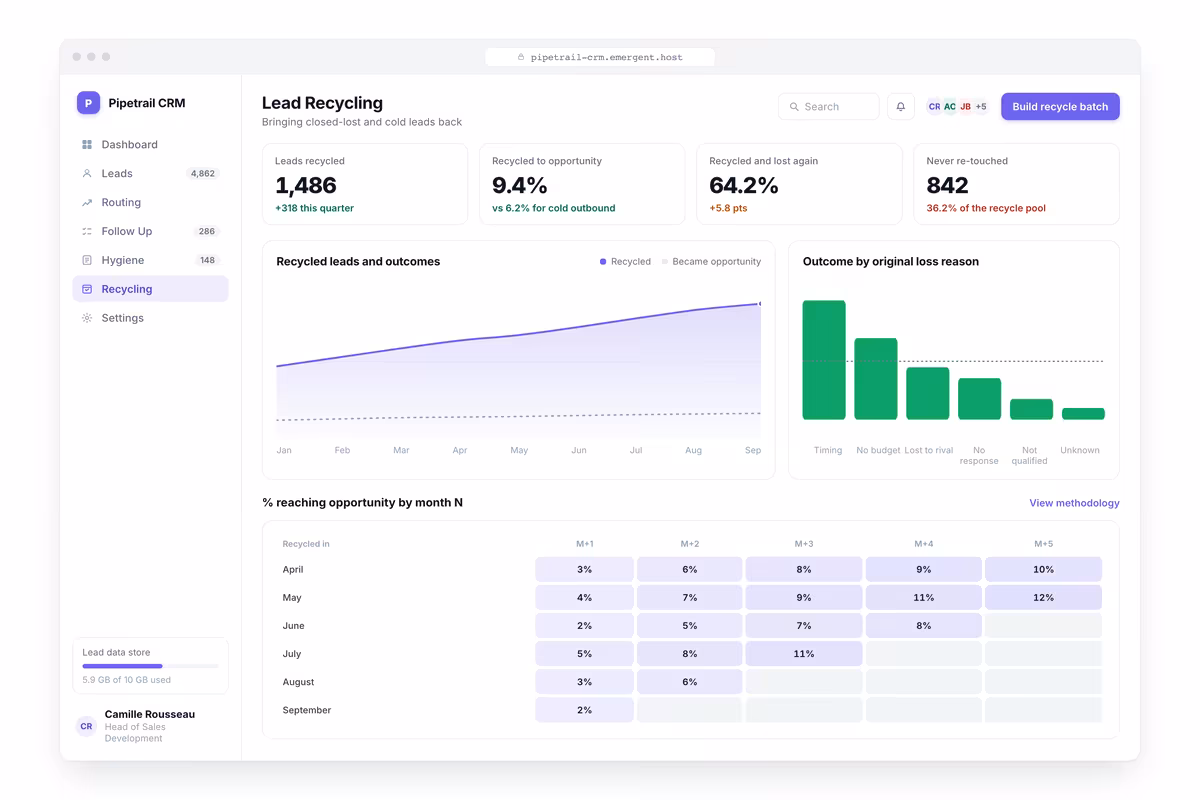Screen dimensions: 1200x800
Task: Click the 4,862 Leads count badge
Action: click(203, 174)
